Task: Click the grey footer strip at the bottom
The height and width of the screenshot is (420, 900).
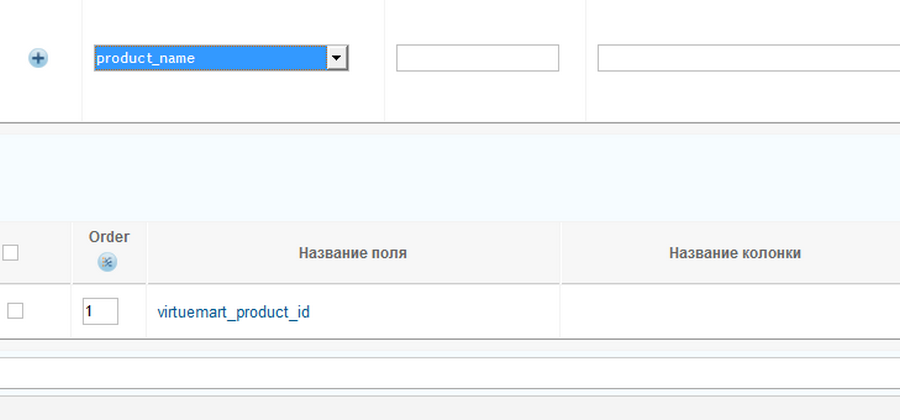Action: 450,407
